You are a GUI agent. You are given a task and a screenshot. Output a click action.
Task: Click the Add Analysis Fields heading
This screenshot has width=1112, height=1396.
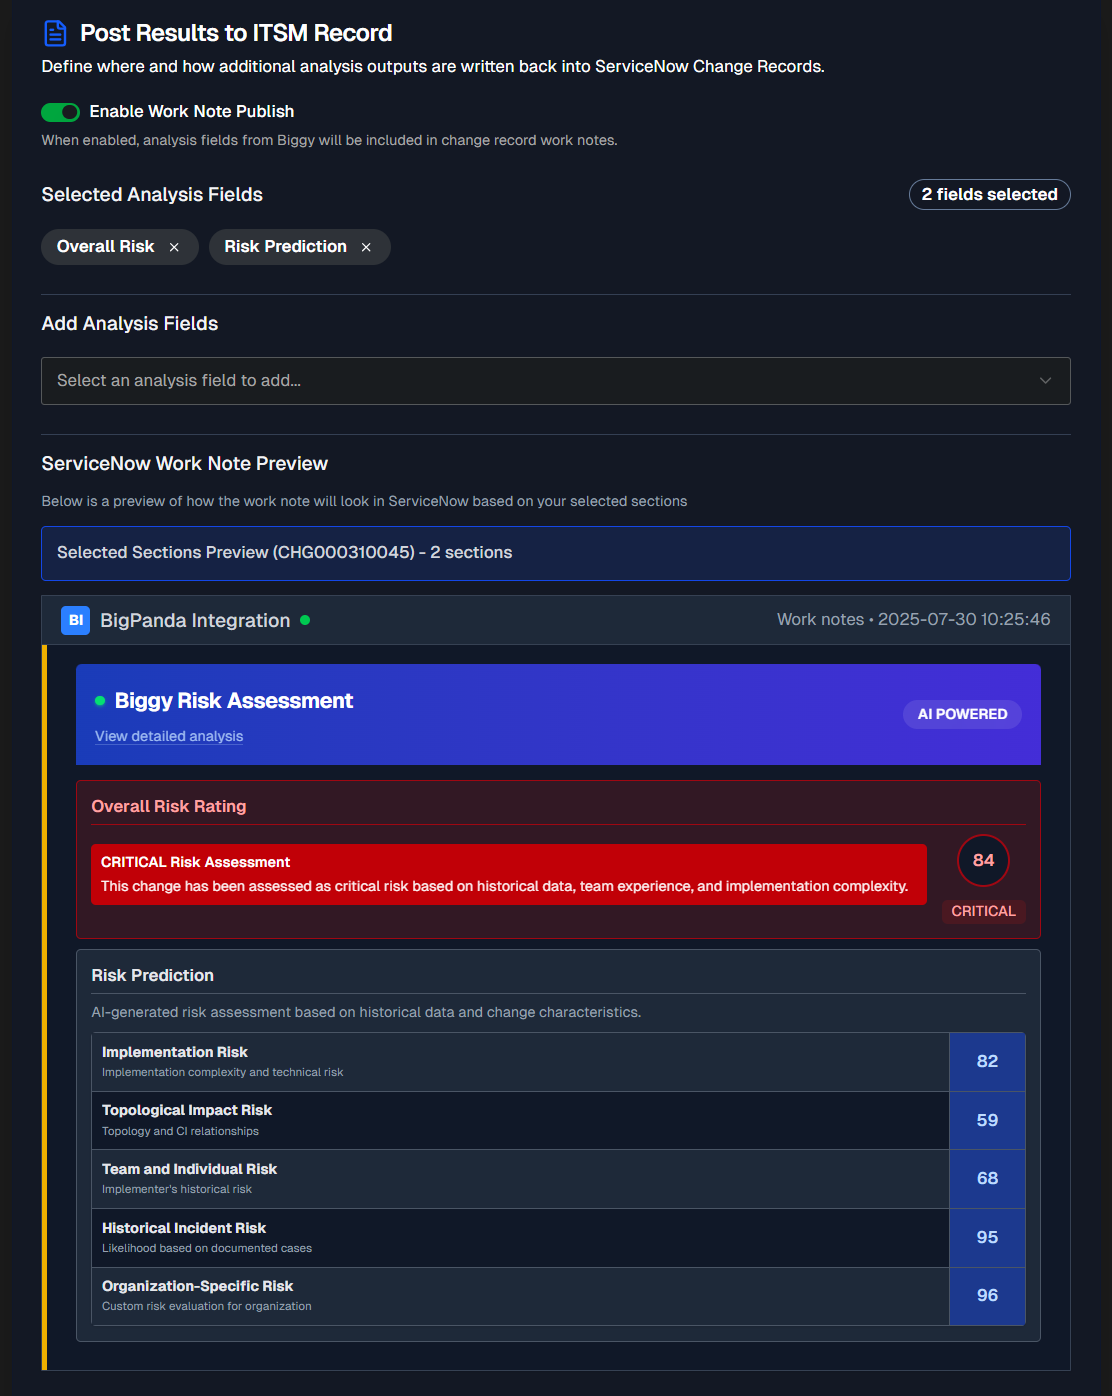point(129,324)
